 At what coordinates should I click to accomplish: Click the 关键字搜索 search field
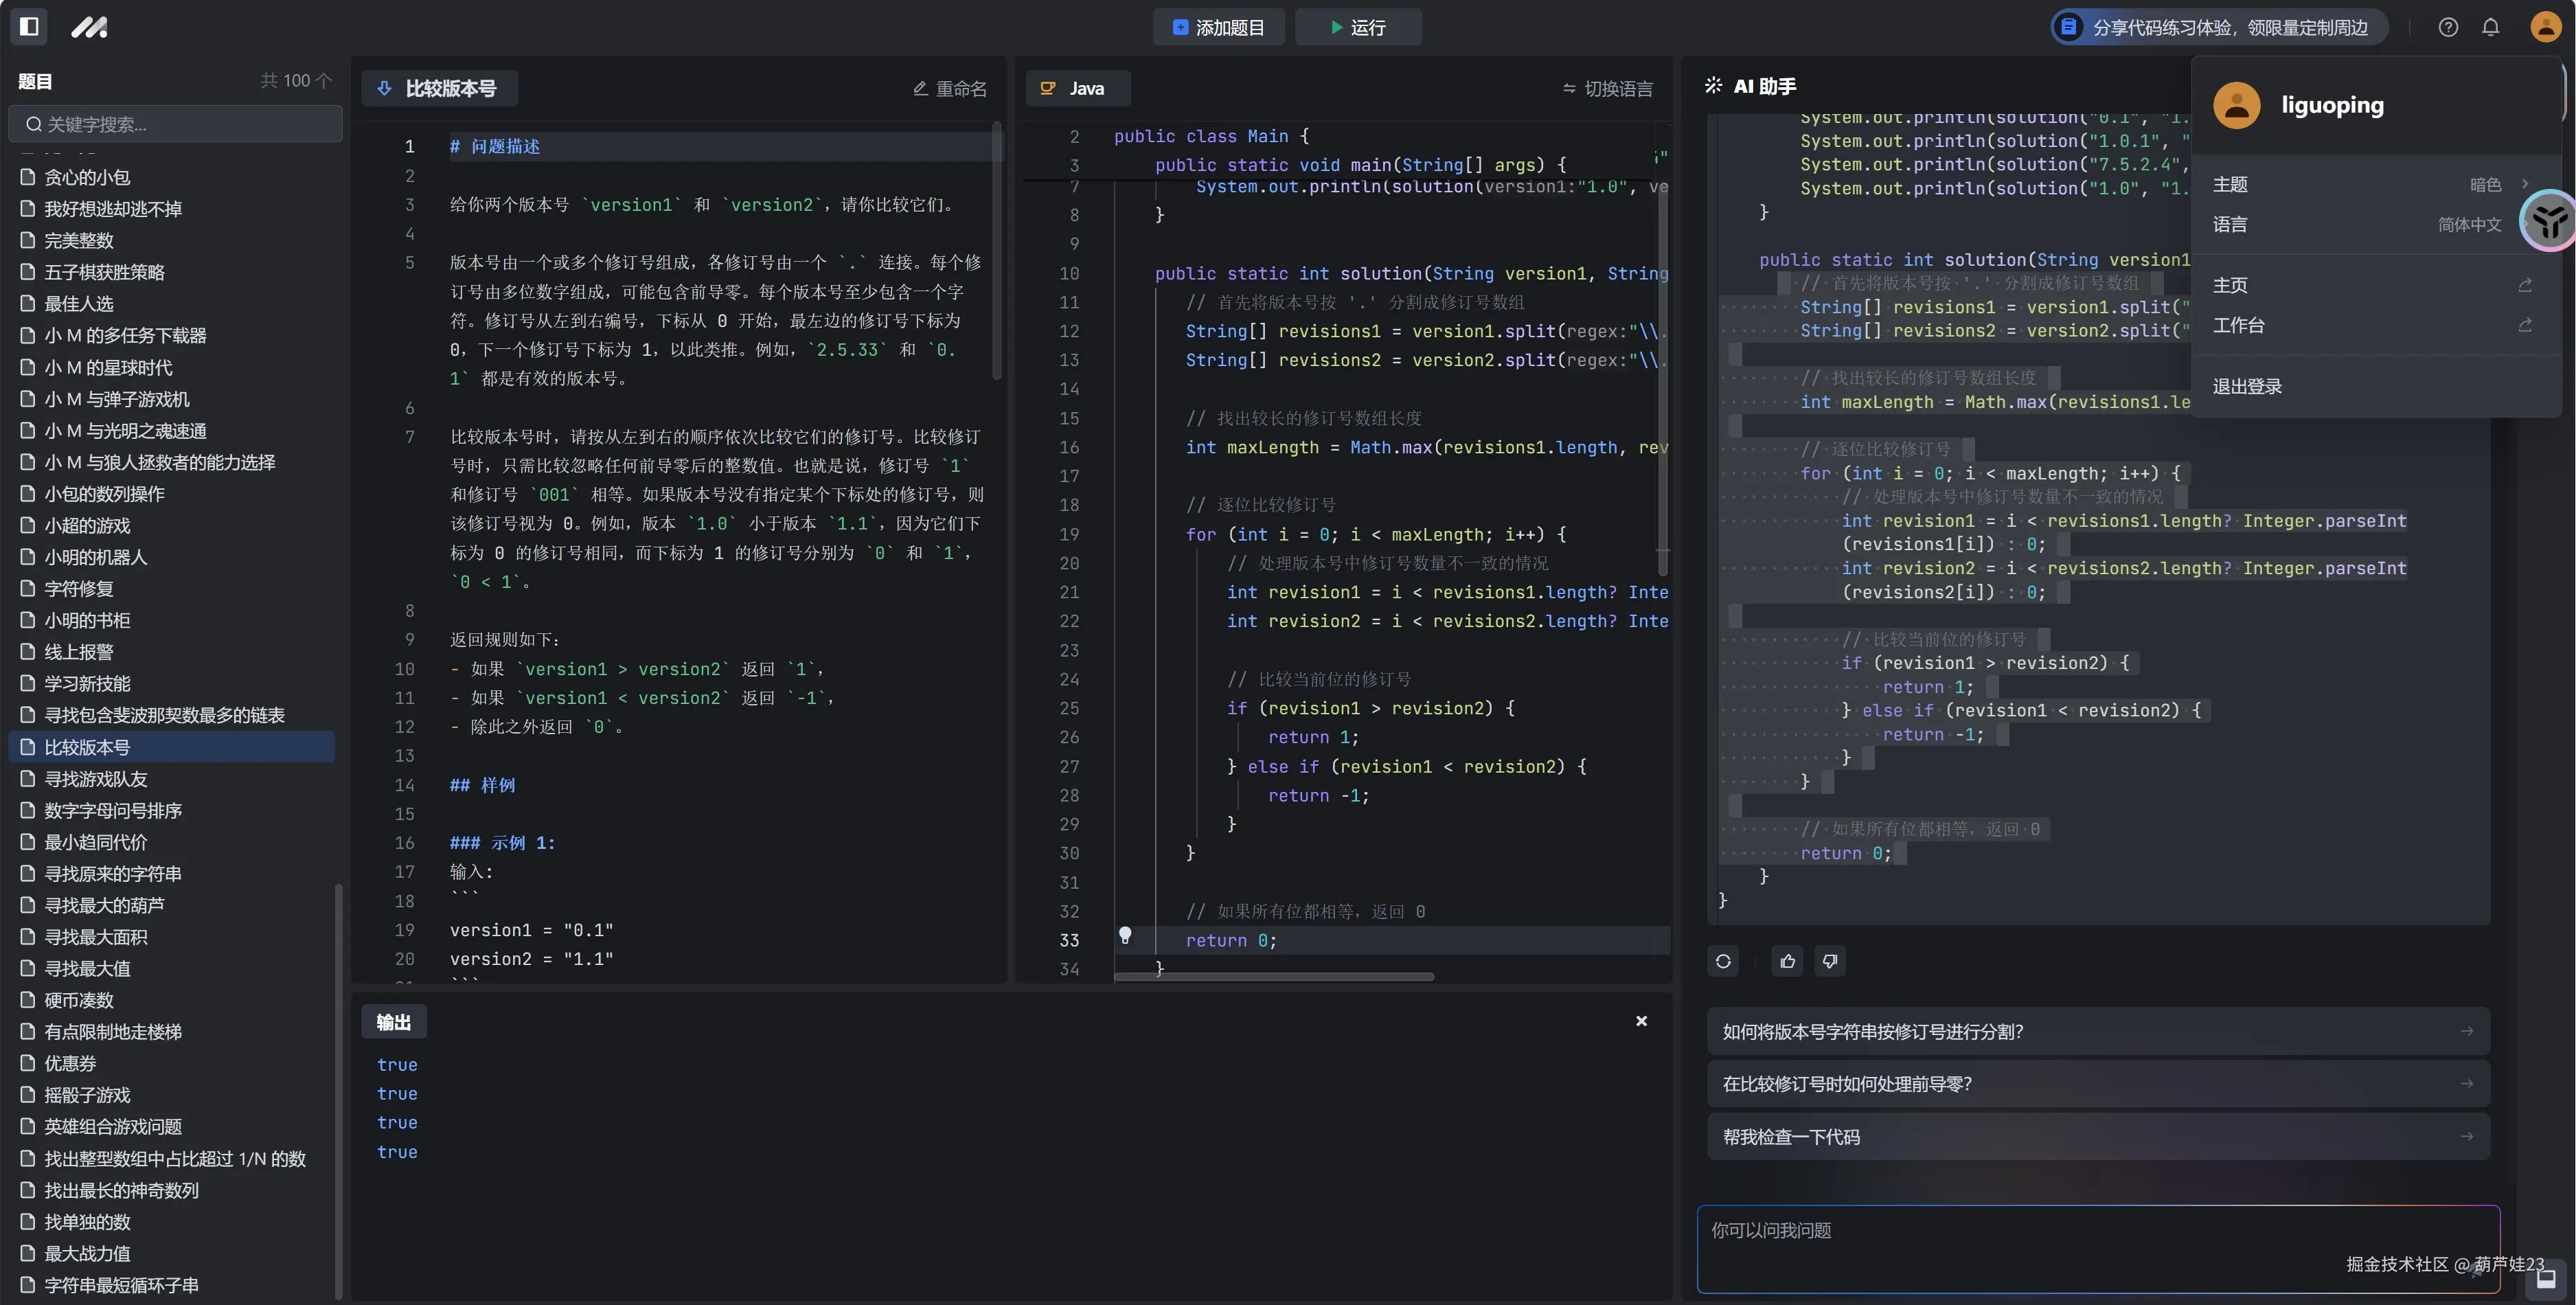click(x=176, y=124)
